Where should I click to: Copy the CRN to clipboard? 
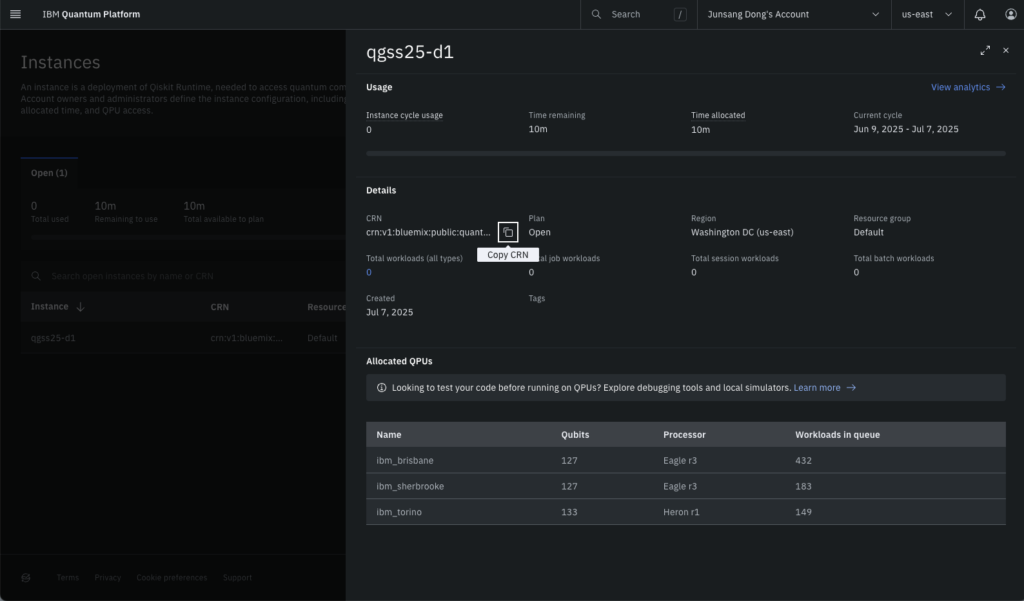click(x=508, y=232)
